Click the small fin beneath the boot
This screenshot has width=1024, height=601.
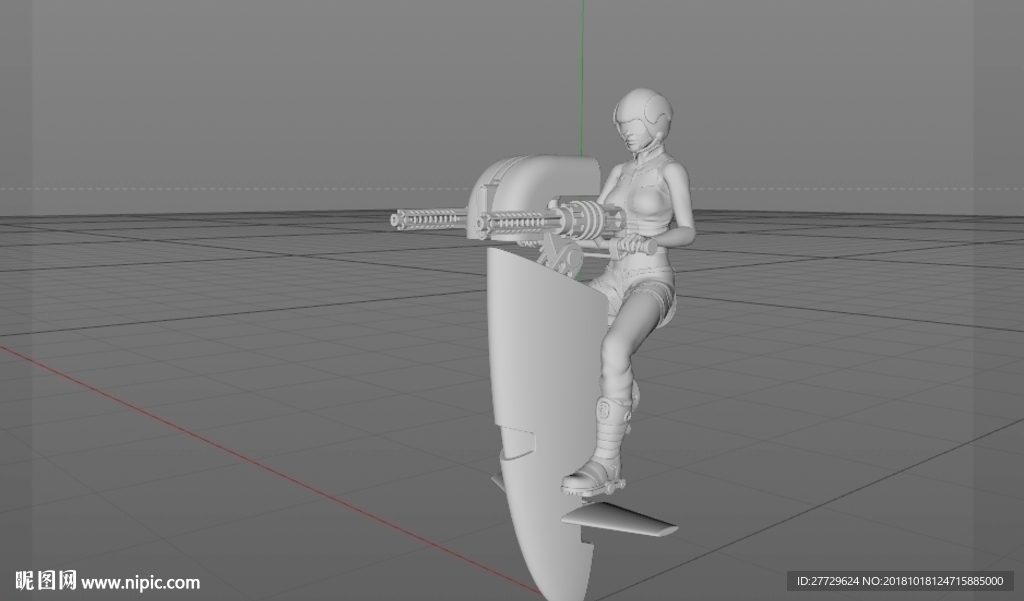click(x=618, y=519)
